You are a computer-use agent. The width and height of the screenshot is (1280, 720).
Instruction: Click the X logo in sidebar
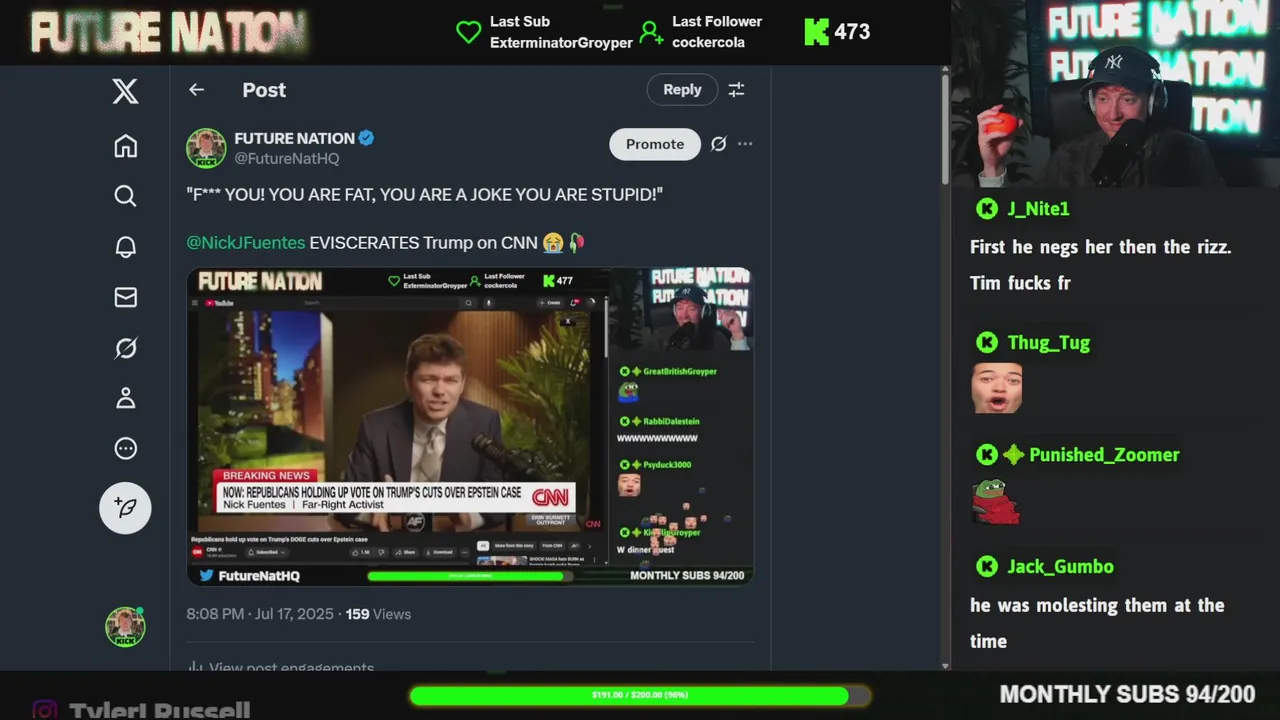pyautogui.click(x=125, y=92)
